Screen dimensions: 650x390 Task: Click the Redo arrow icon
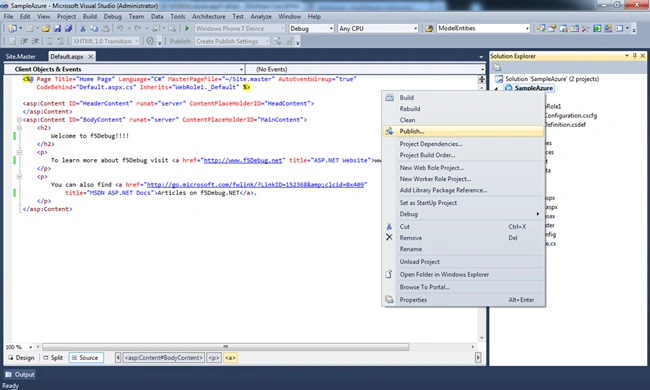click(x=138, y=28)
